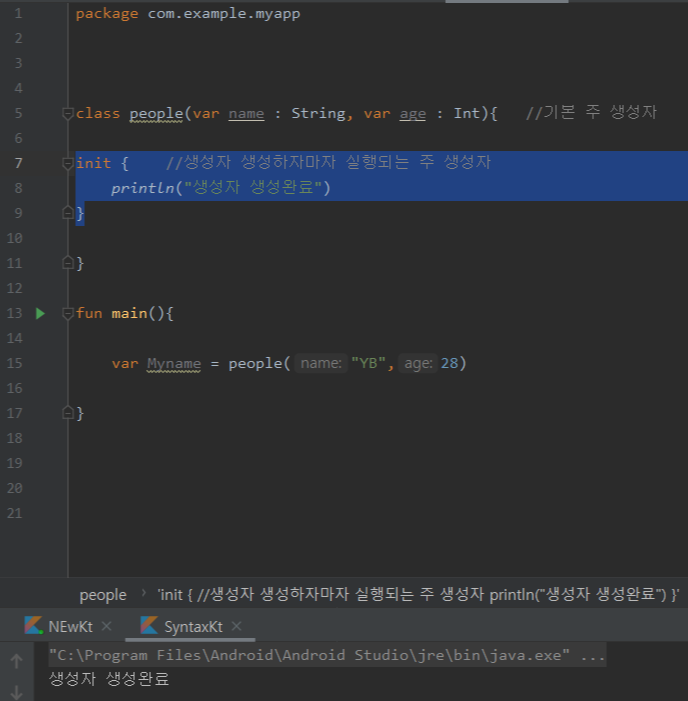Click the people class name on line 5
Screen dimensions: 688x701
[x=156, y=114]
